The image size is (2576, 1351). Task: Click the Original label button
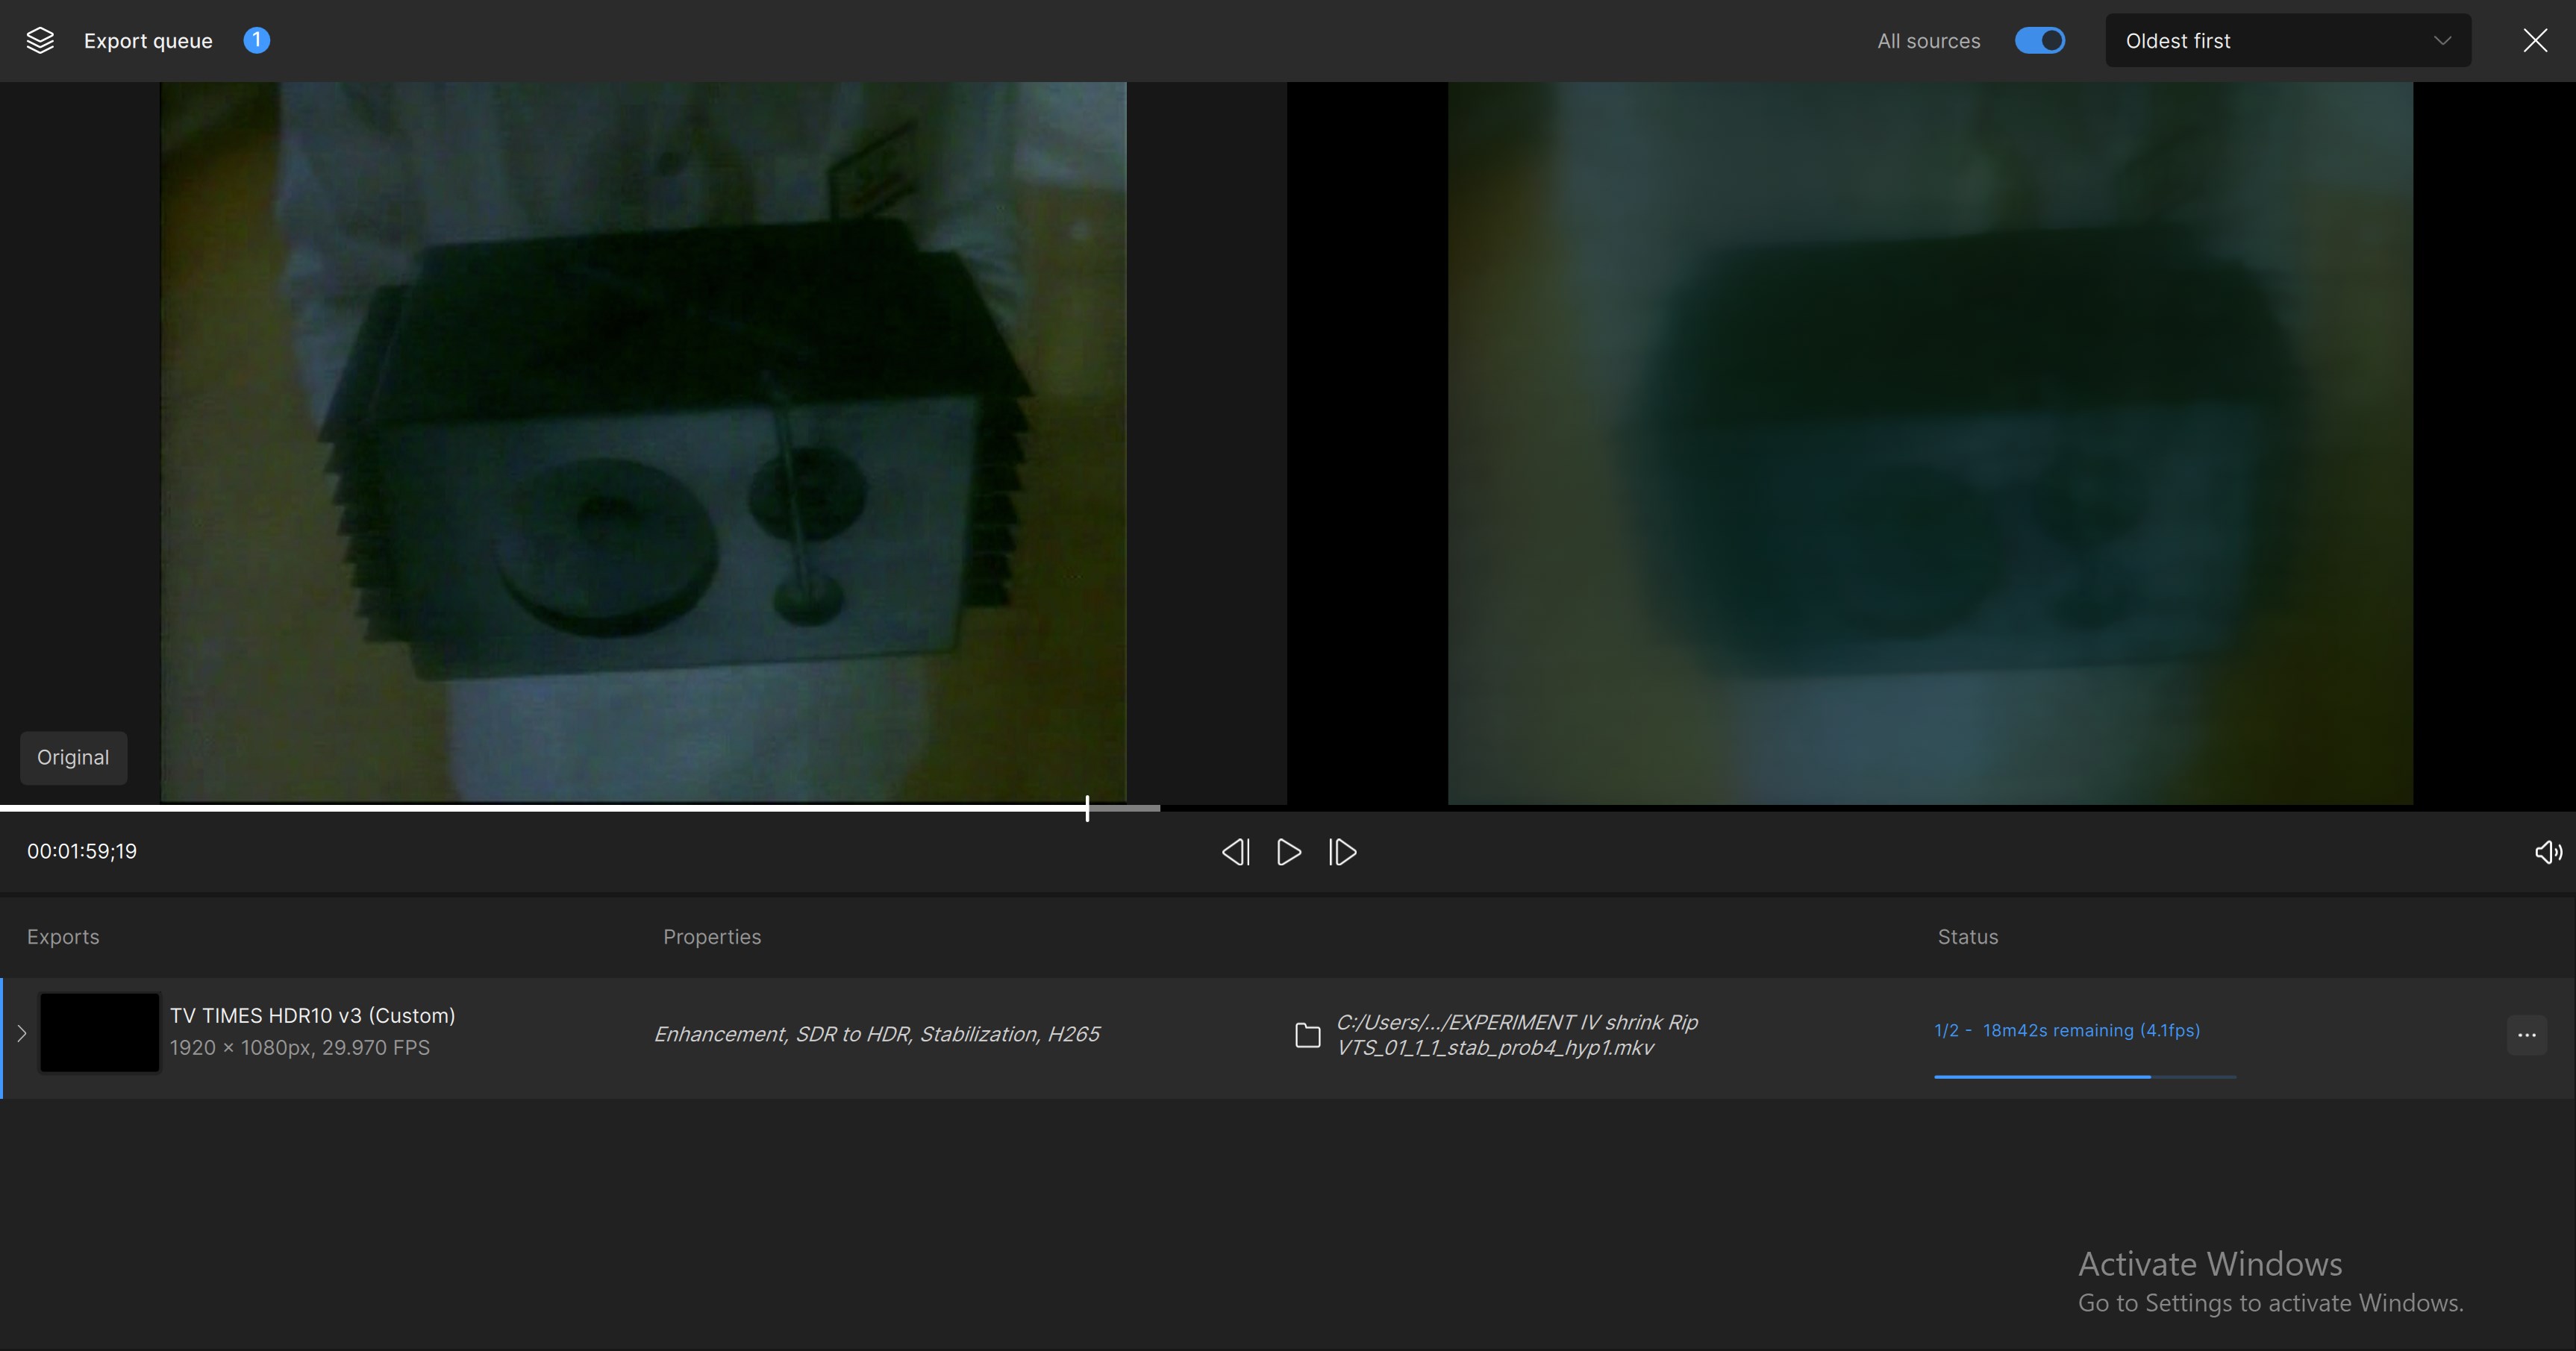(73, 757)
